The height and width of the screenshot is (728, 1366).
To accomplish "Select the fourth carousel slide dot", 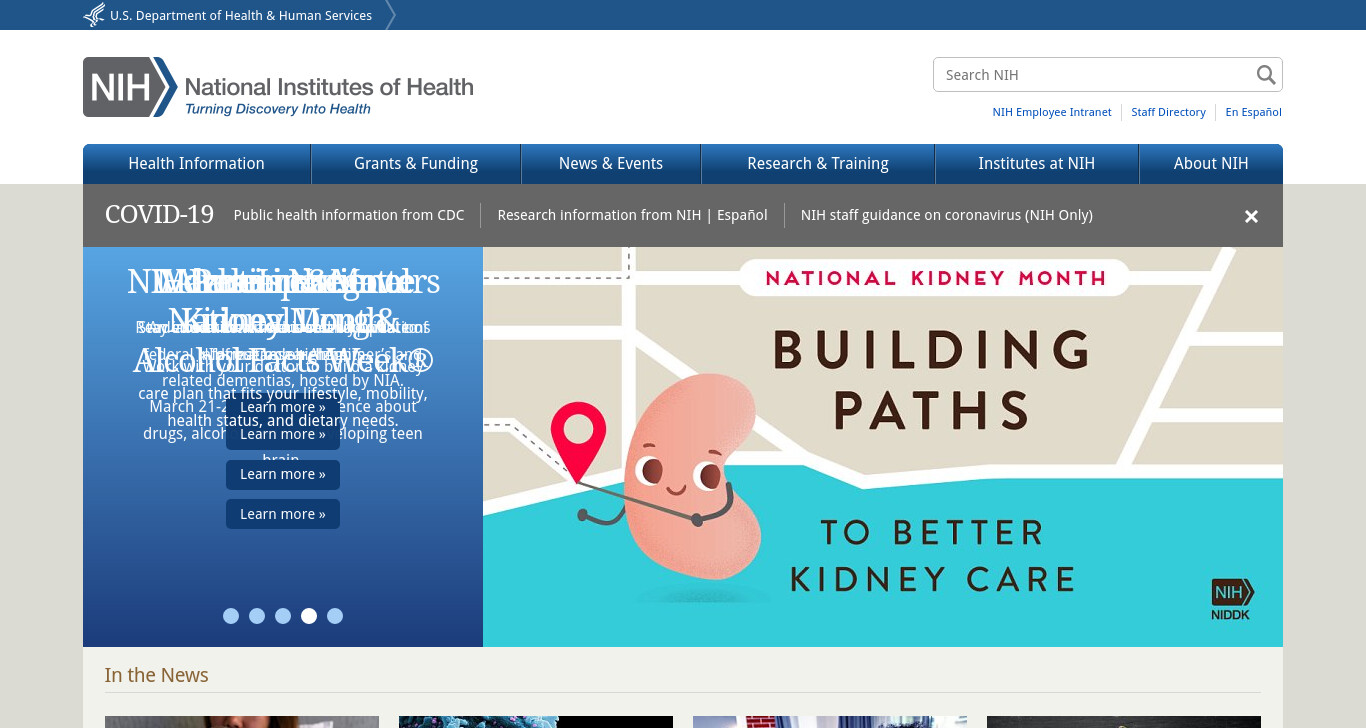I will click(309, 616).
